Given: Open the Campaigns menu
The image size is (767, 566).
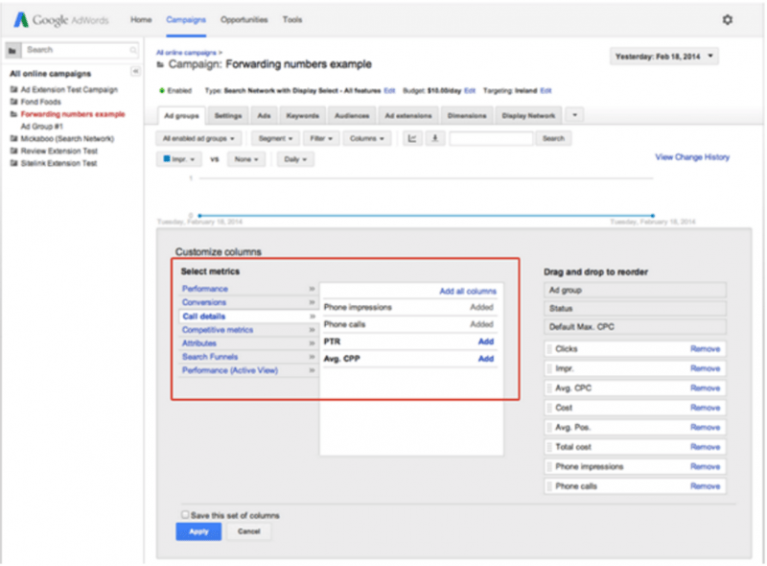Looking at the screenshot, I should click(186, 20).
